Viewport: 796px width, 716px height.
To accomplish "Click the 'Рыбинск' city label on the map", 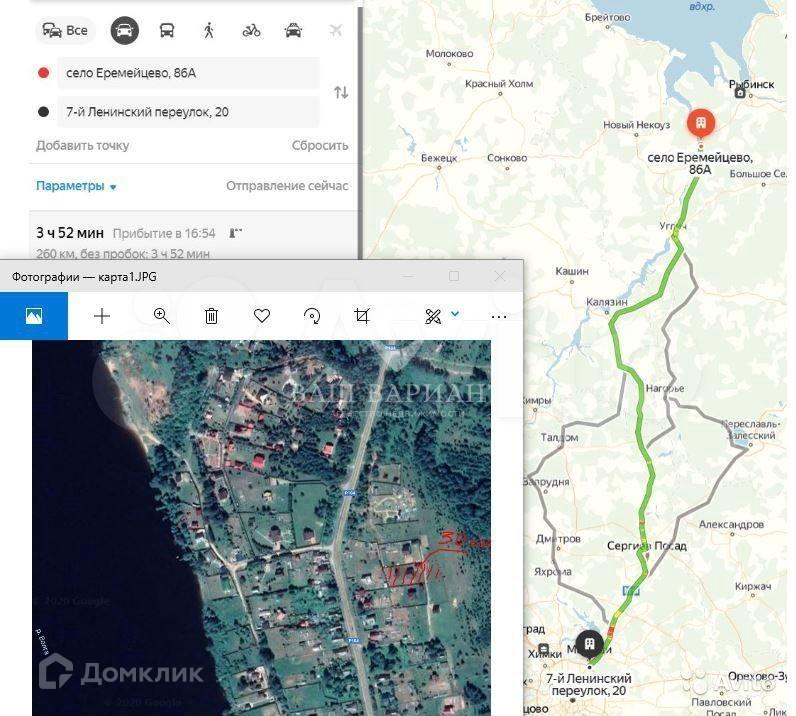I will 751,84.
